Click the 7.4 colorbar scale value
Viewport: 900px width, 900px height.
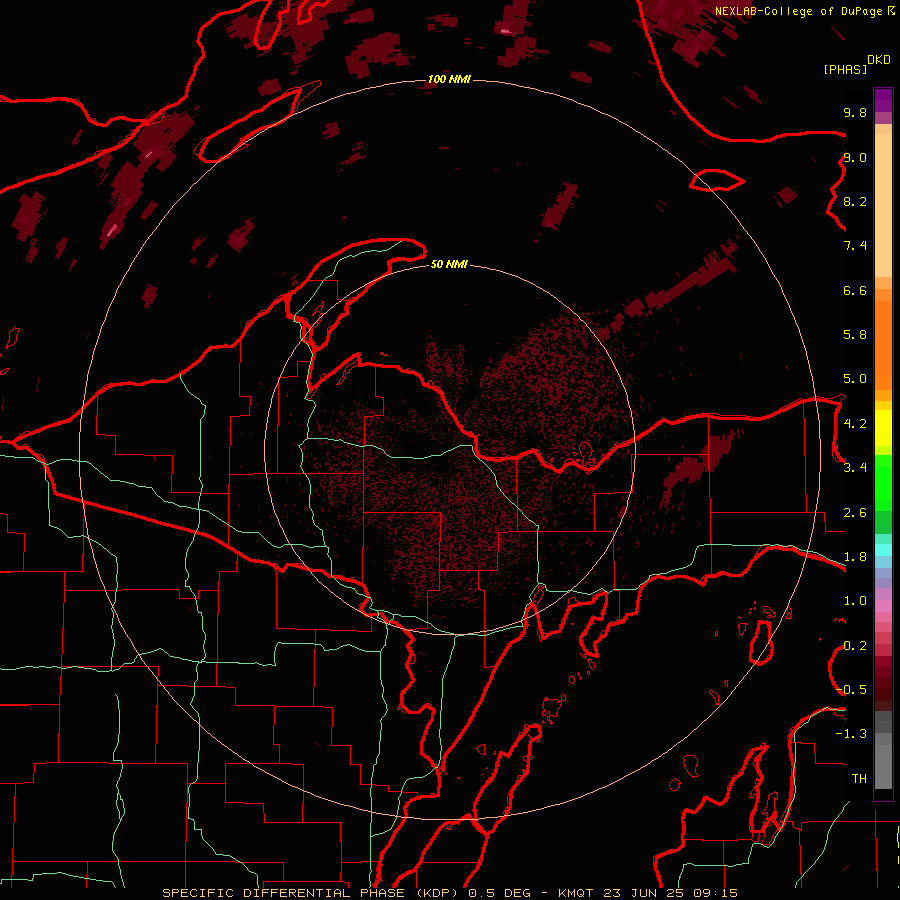[x=855, y=246]
